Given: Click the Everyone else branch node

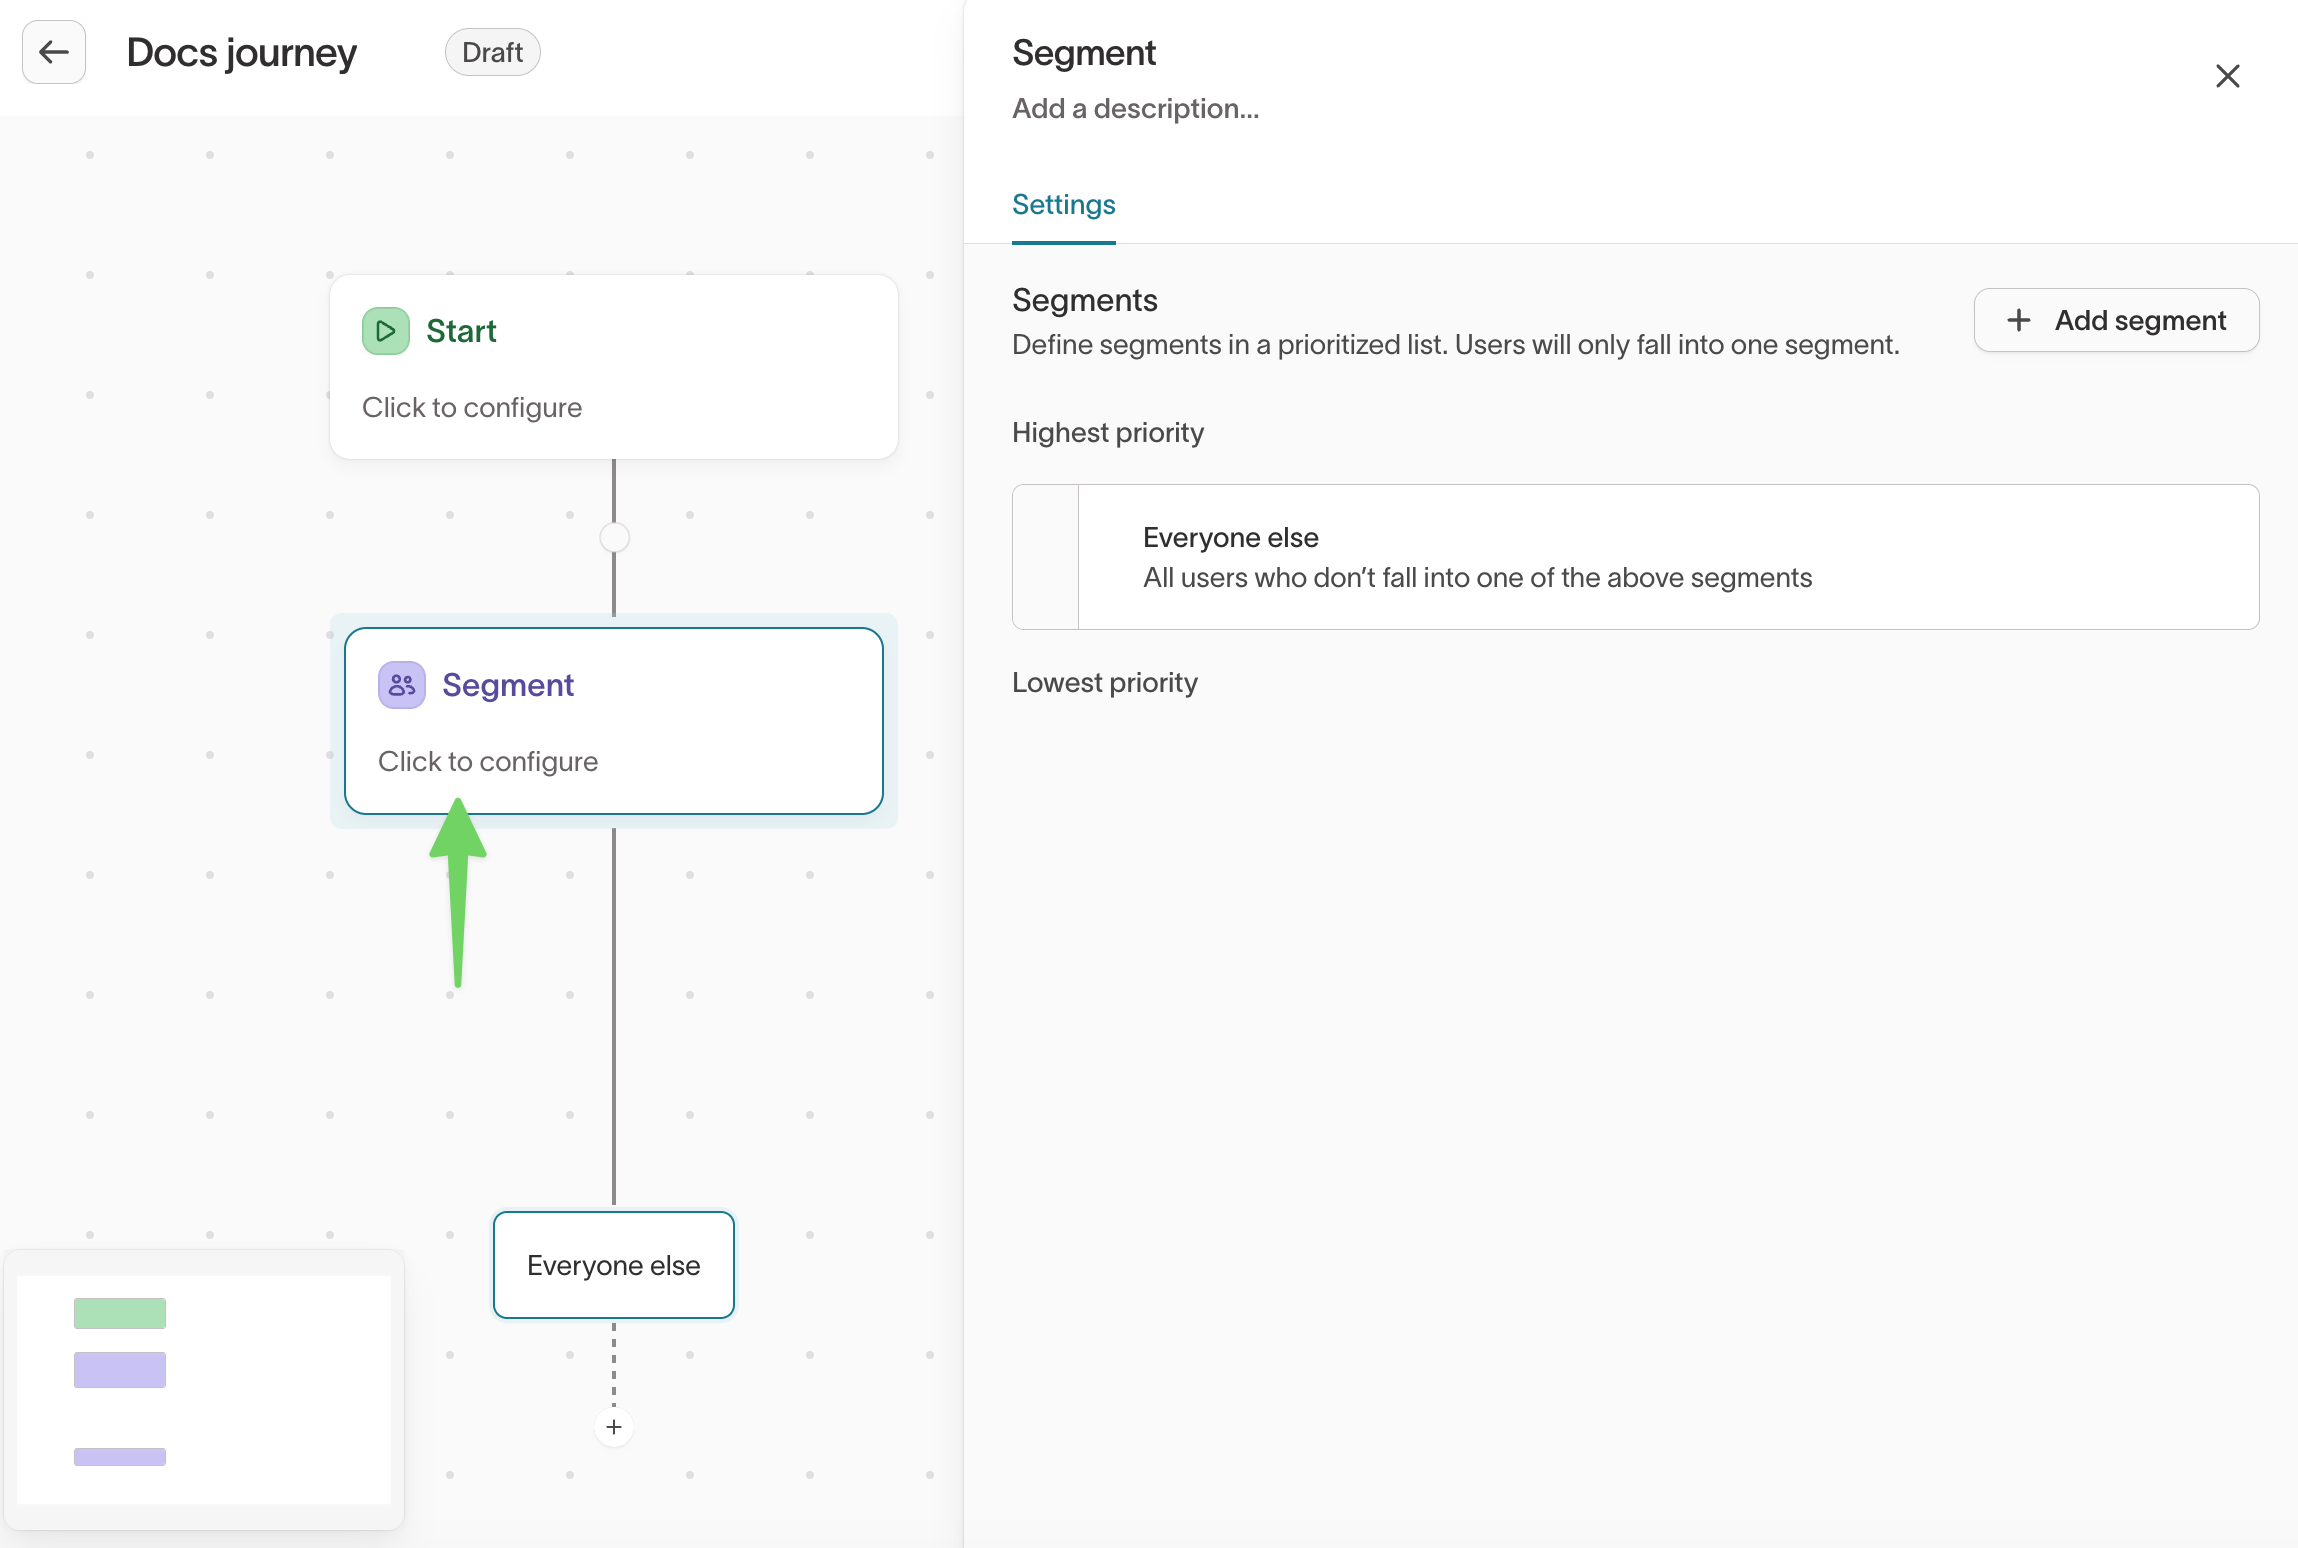Looking at the screenshot, I should 614,1265.
